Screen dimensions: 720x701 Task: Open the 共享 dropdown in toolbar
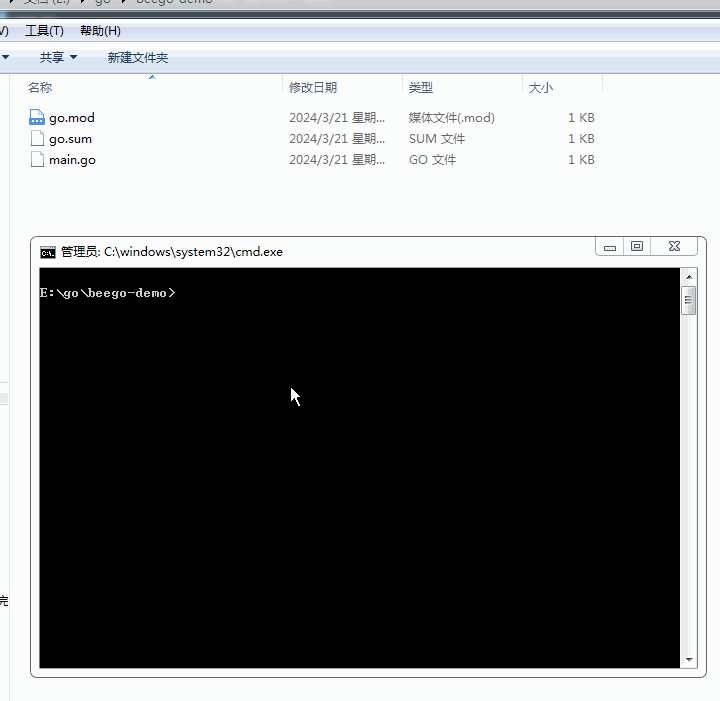pyautogui.click(x=58, y=57)
